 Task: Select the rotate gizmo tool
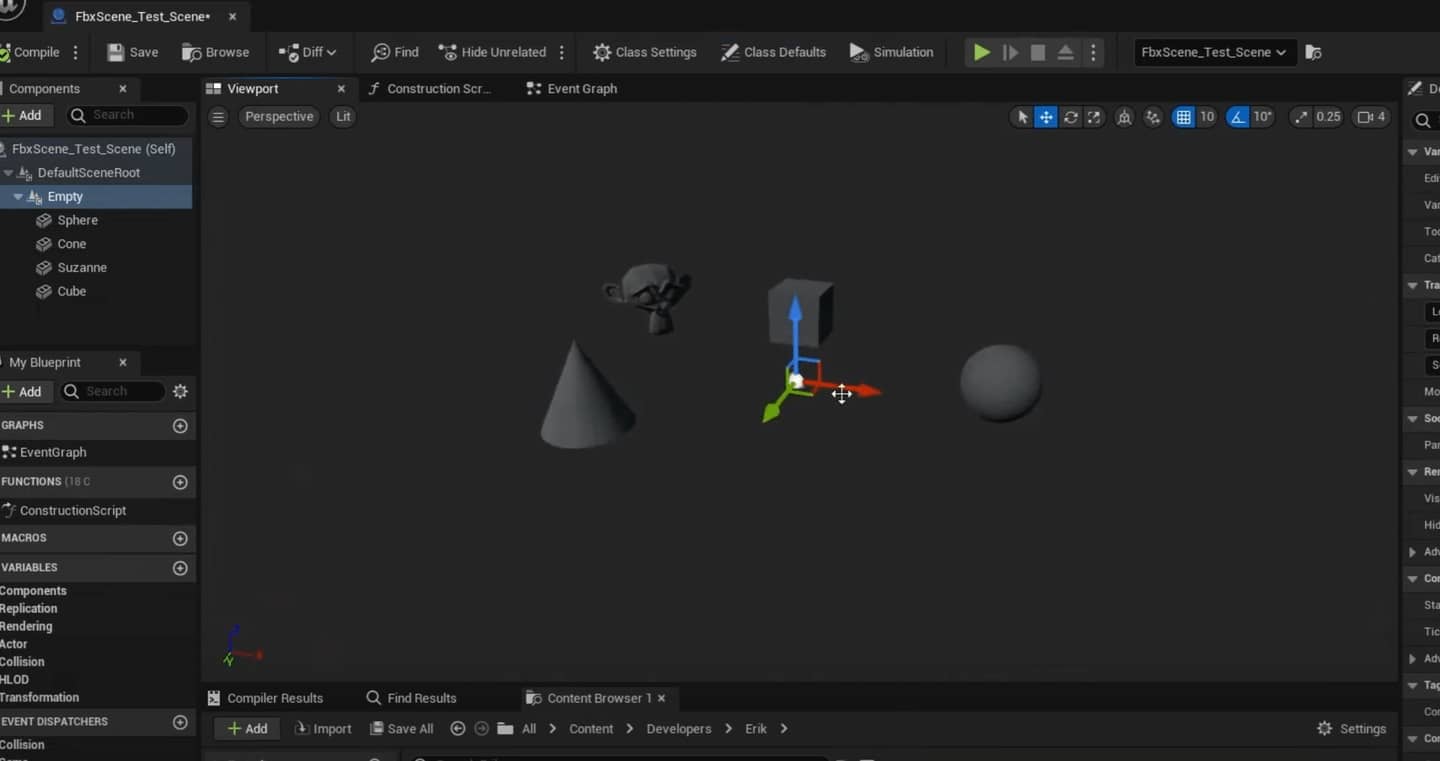[1070, 117]
